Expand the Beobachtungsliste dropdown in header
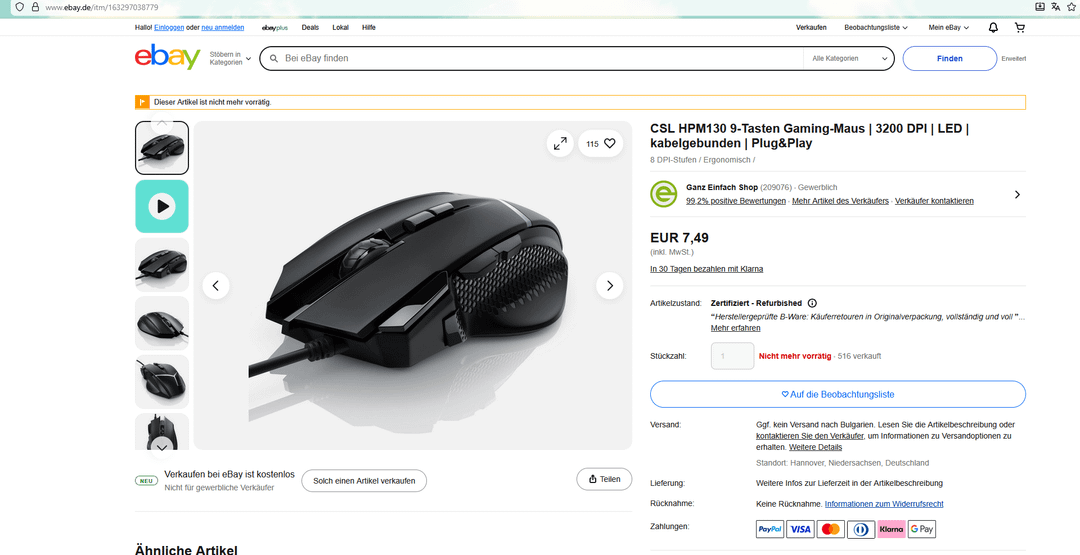 (x=875, y=28)
